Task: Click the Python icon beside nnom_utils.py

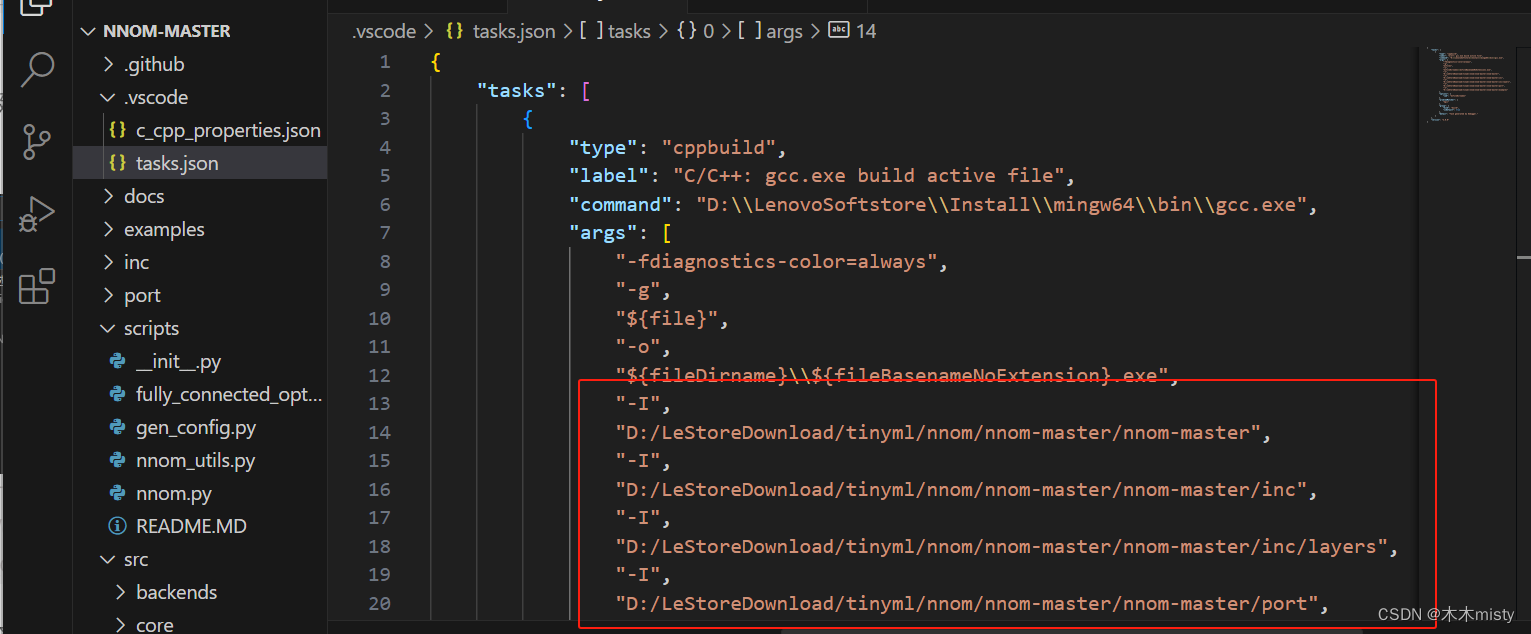Action: (x=117, y=460)
